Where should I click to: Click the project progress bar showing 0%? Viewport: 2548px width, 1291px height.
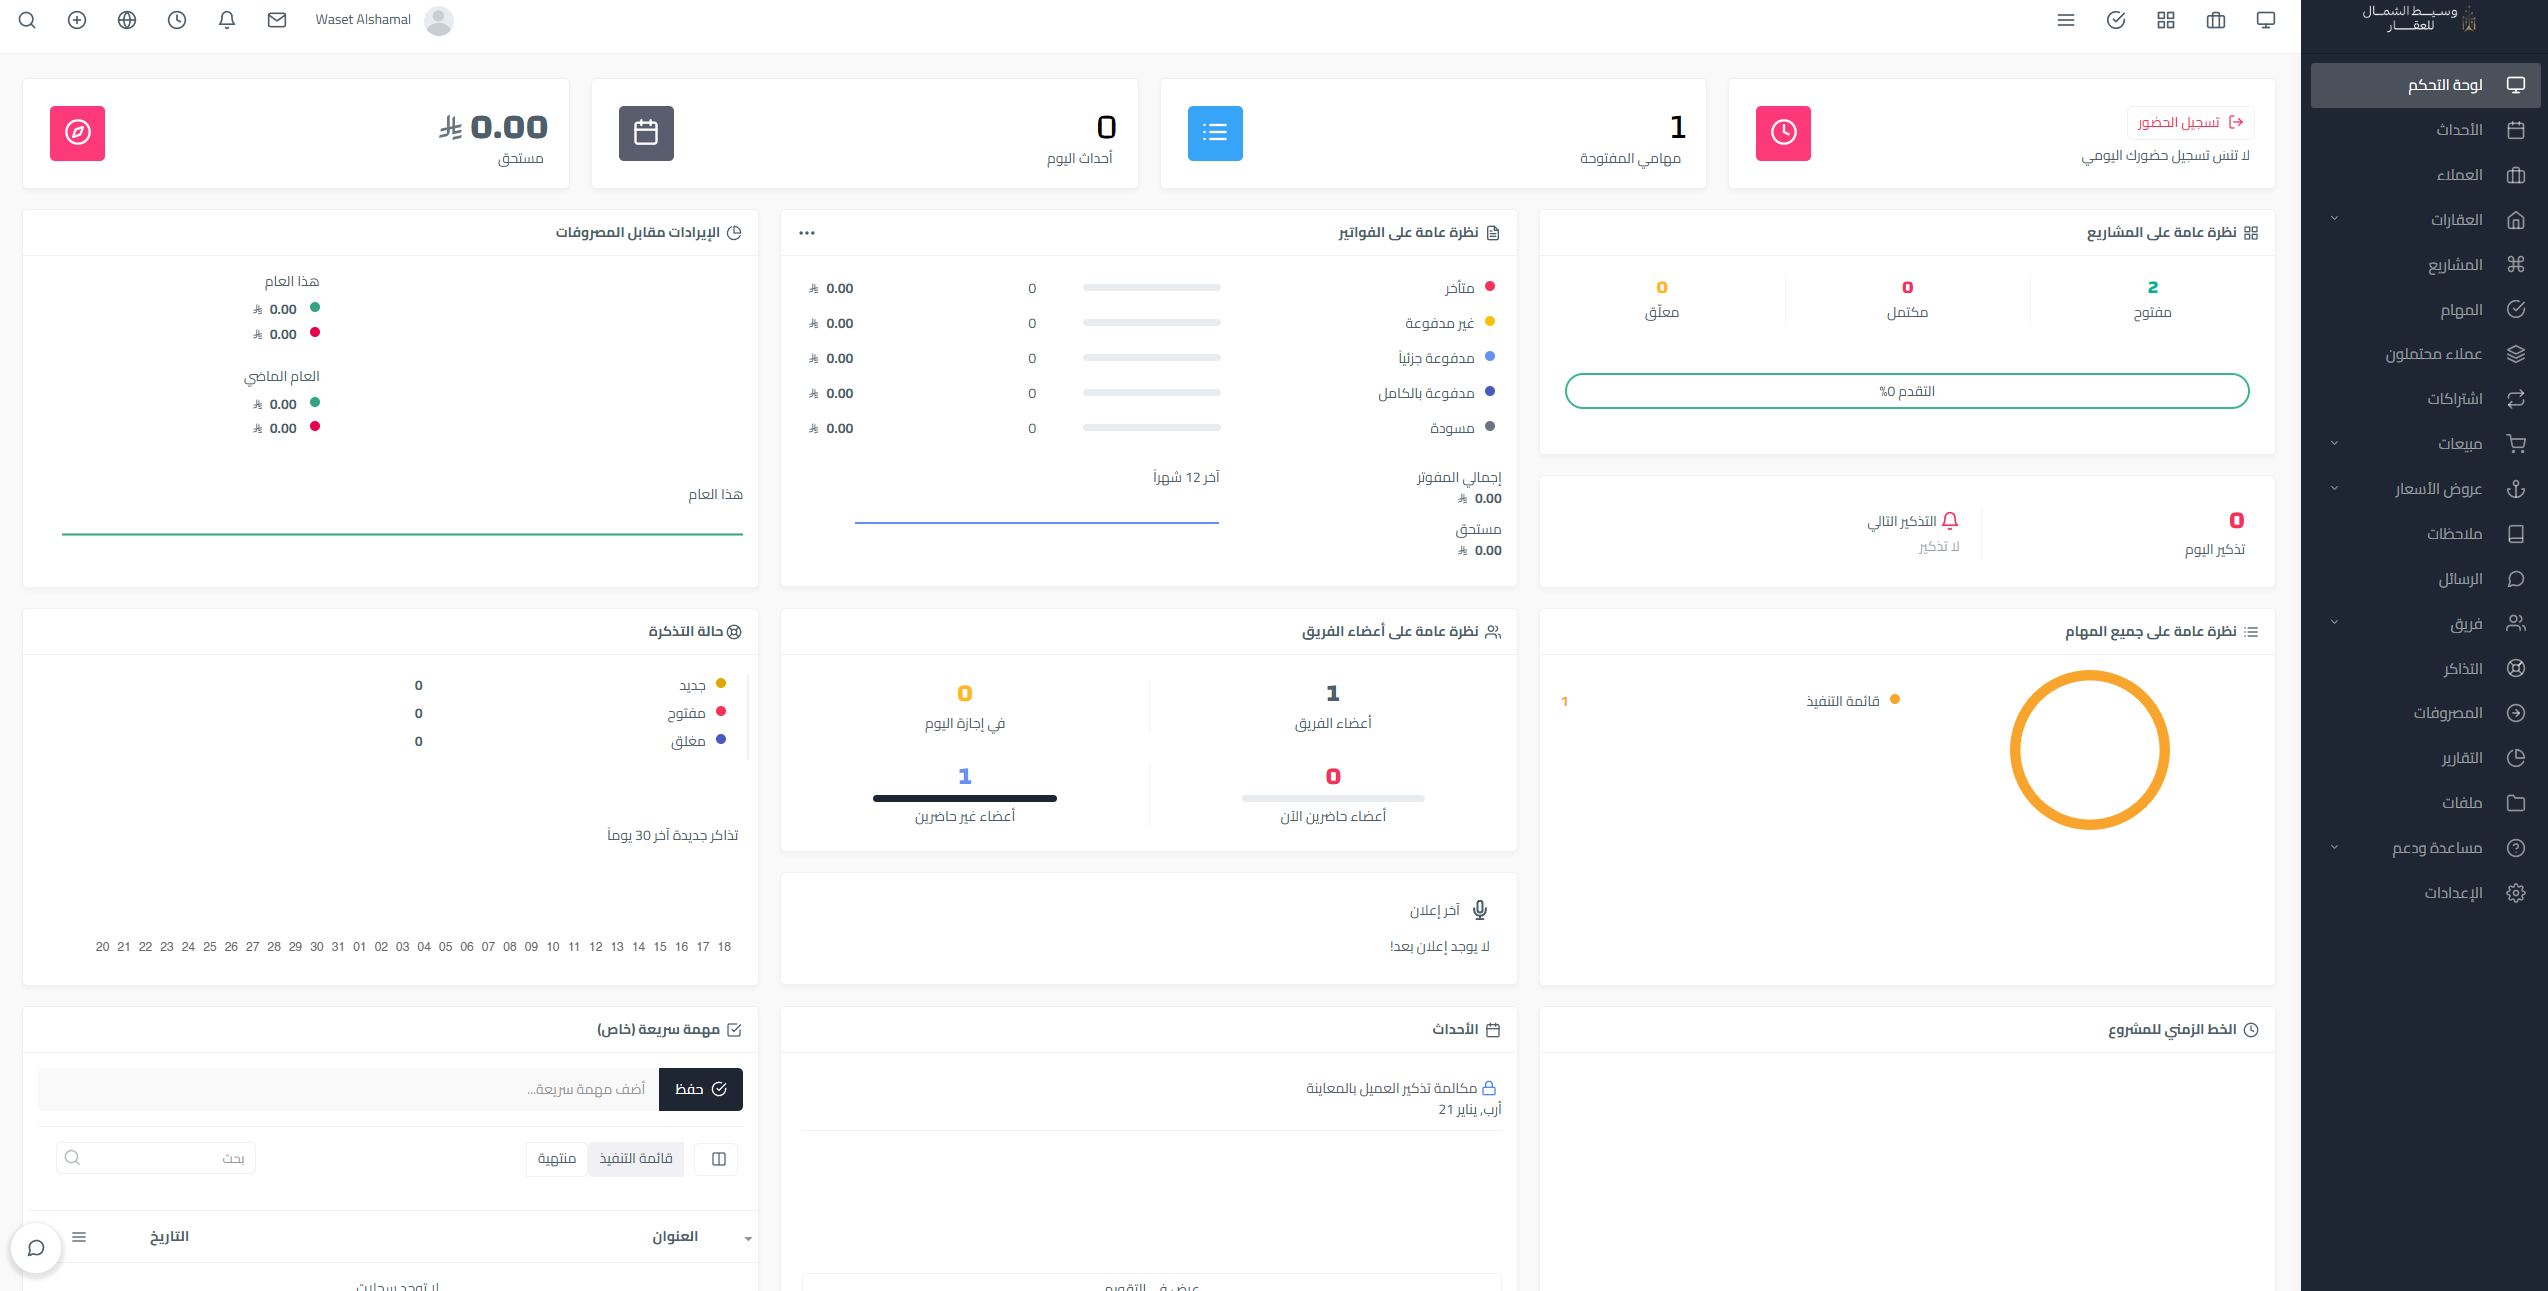[1906, 391]
